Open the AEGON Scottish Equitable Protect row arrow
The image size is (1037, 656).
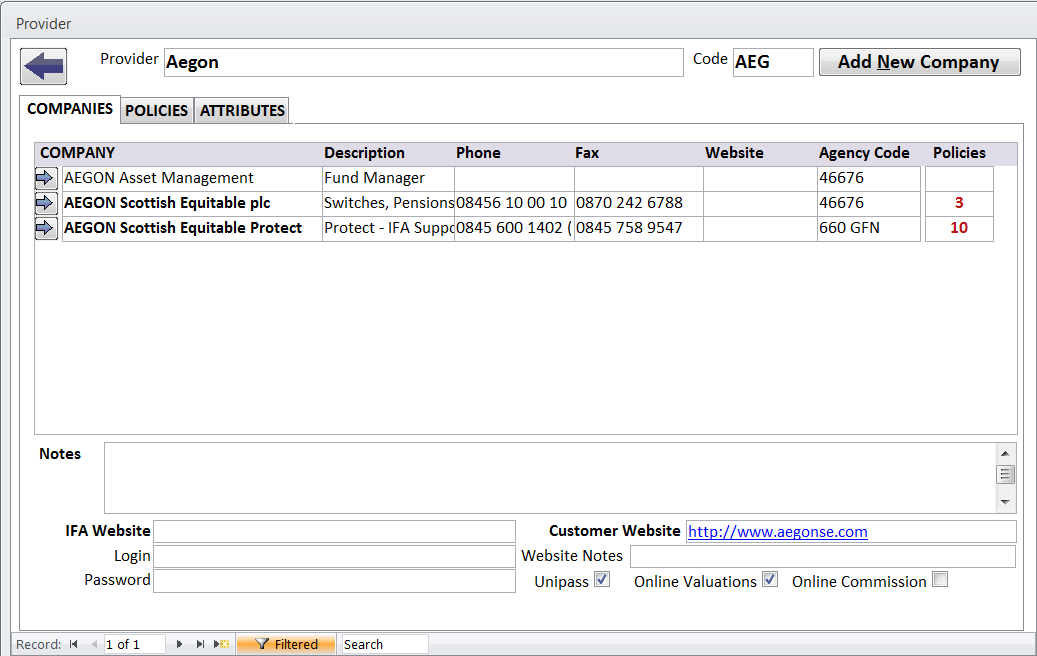point(46,228)
